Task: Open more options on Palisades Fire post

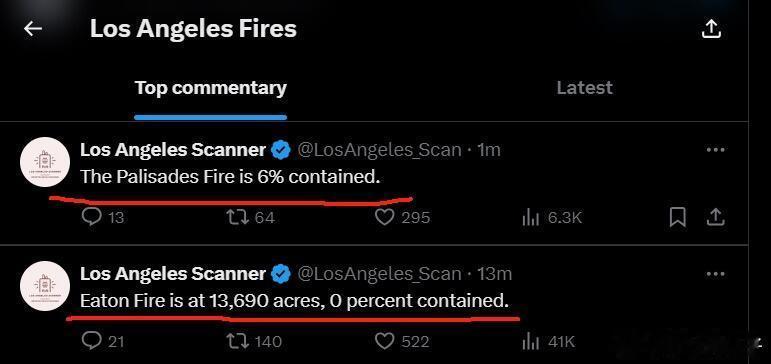Action: click(x=715, y=150)
